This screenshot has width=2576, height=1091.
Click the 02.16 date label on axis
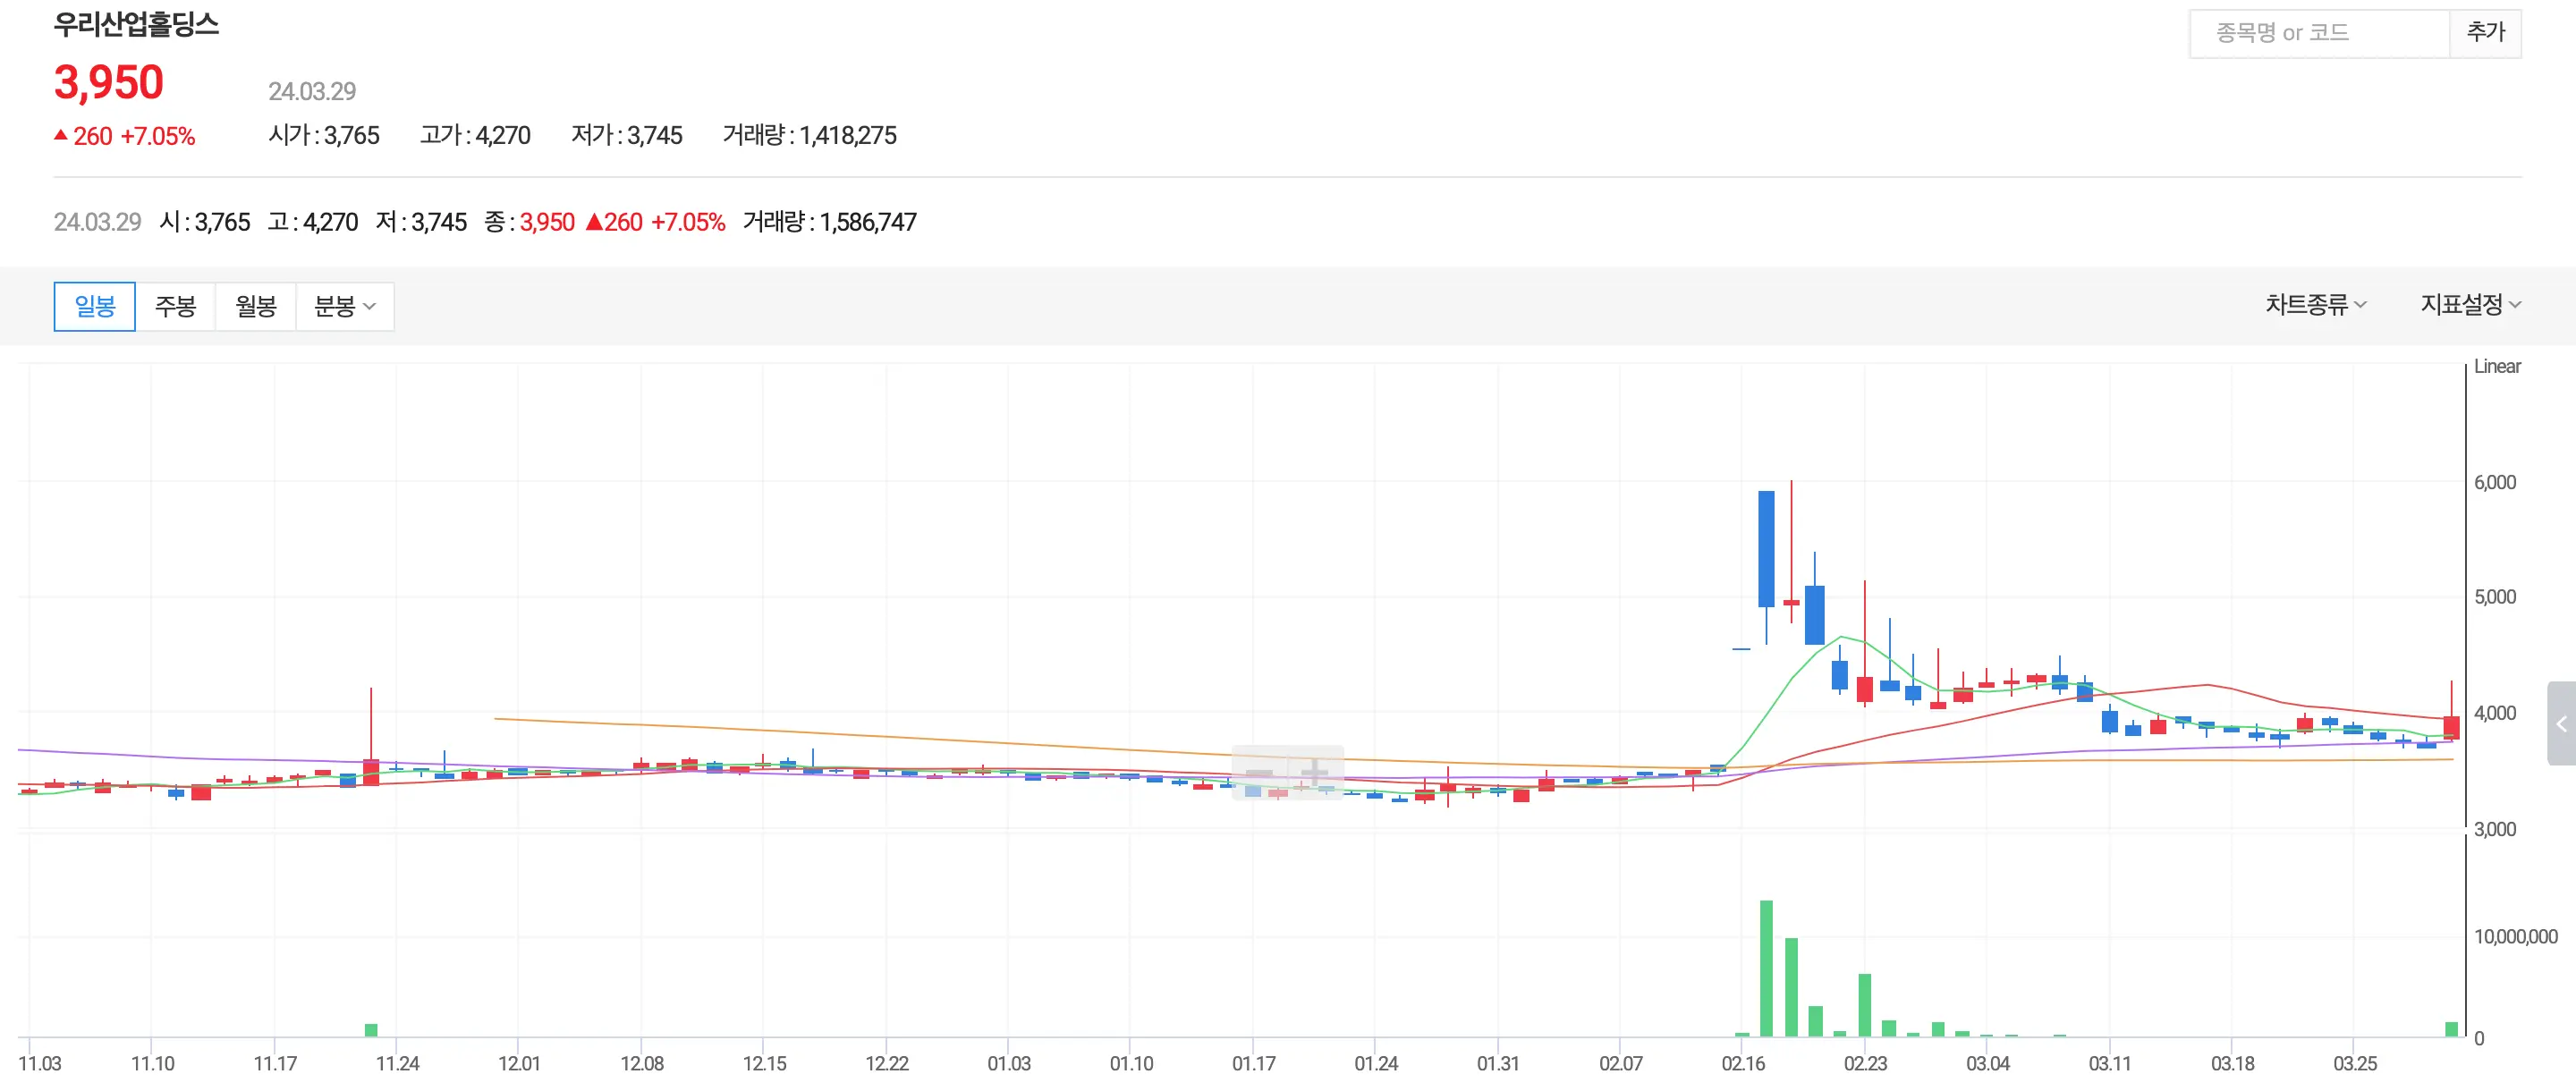1743,1063
